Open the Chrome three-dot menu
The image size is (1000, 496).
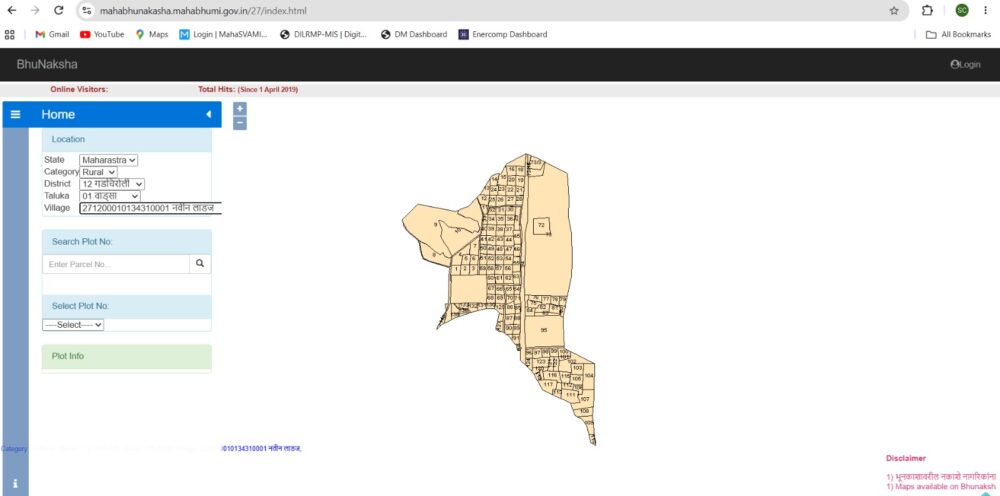(985, 11)
